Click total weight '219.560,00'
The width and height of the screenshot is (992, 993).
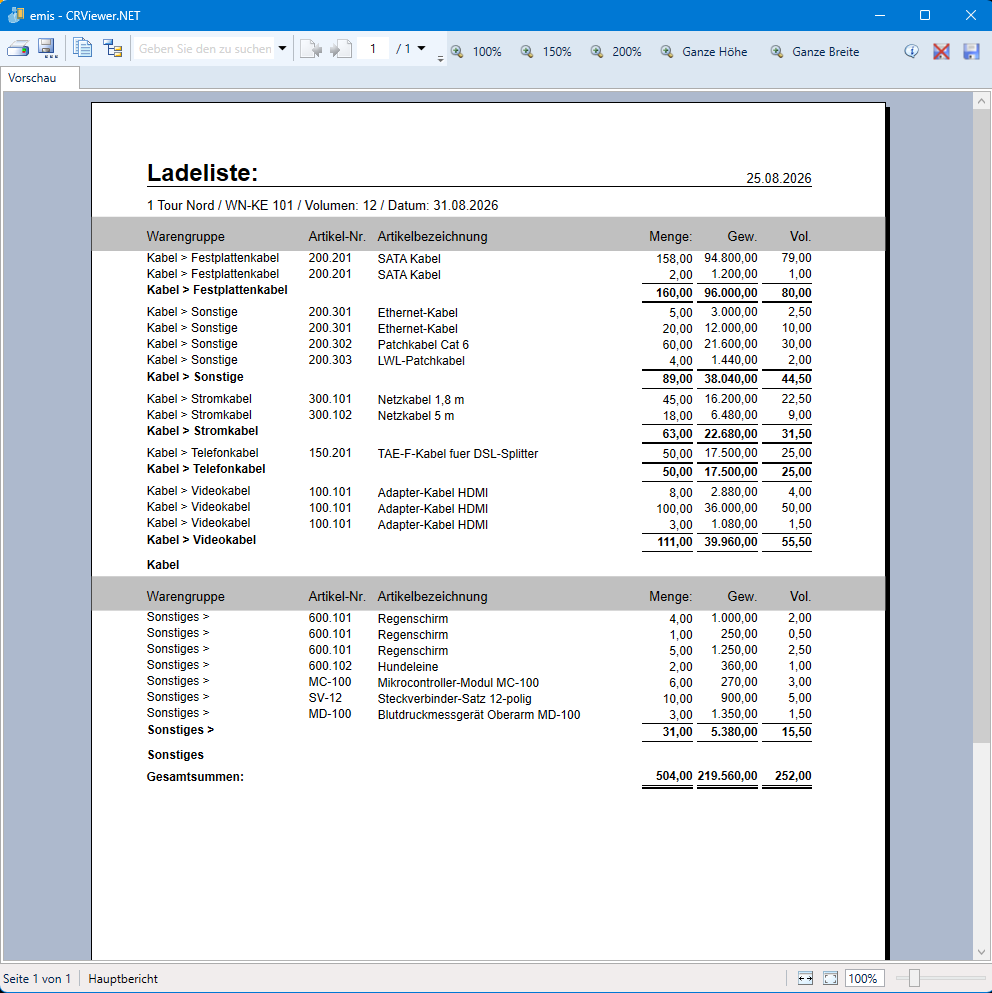pyautogui.click(x=727, y=775)
